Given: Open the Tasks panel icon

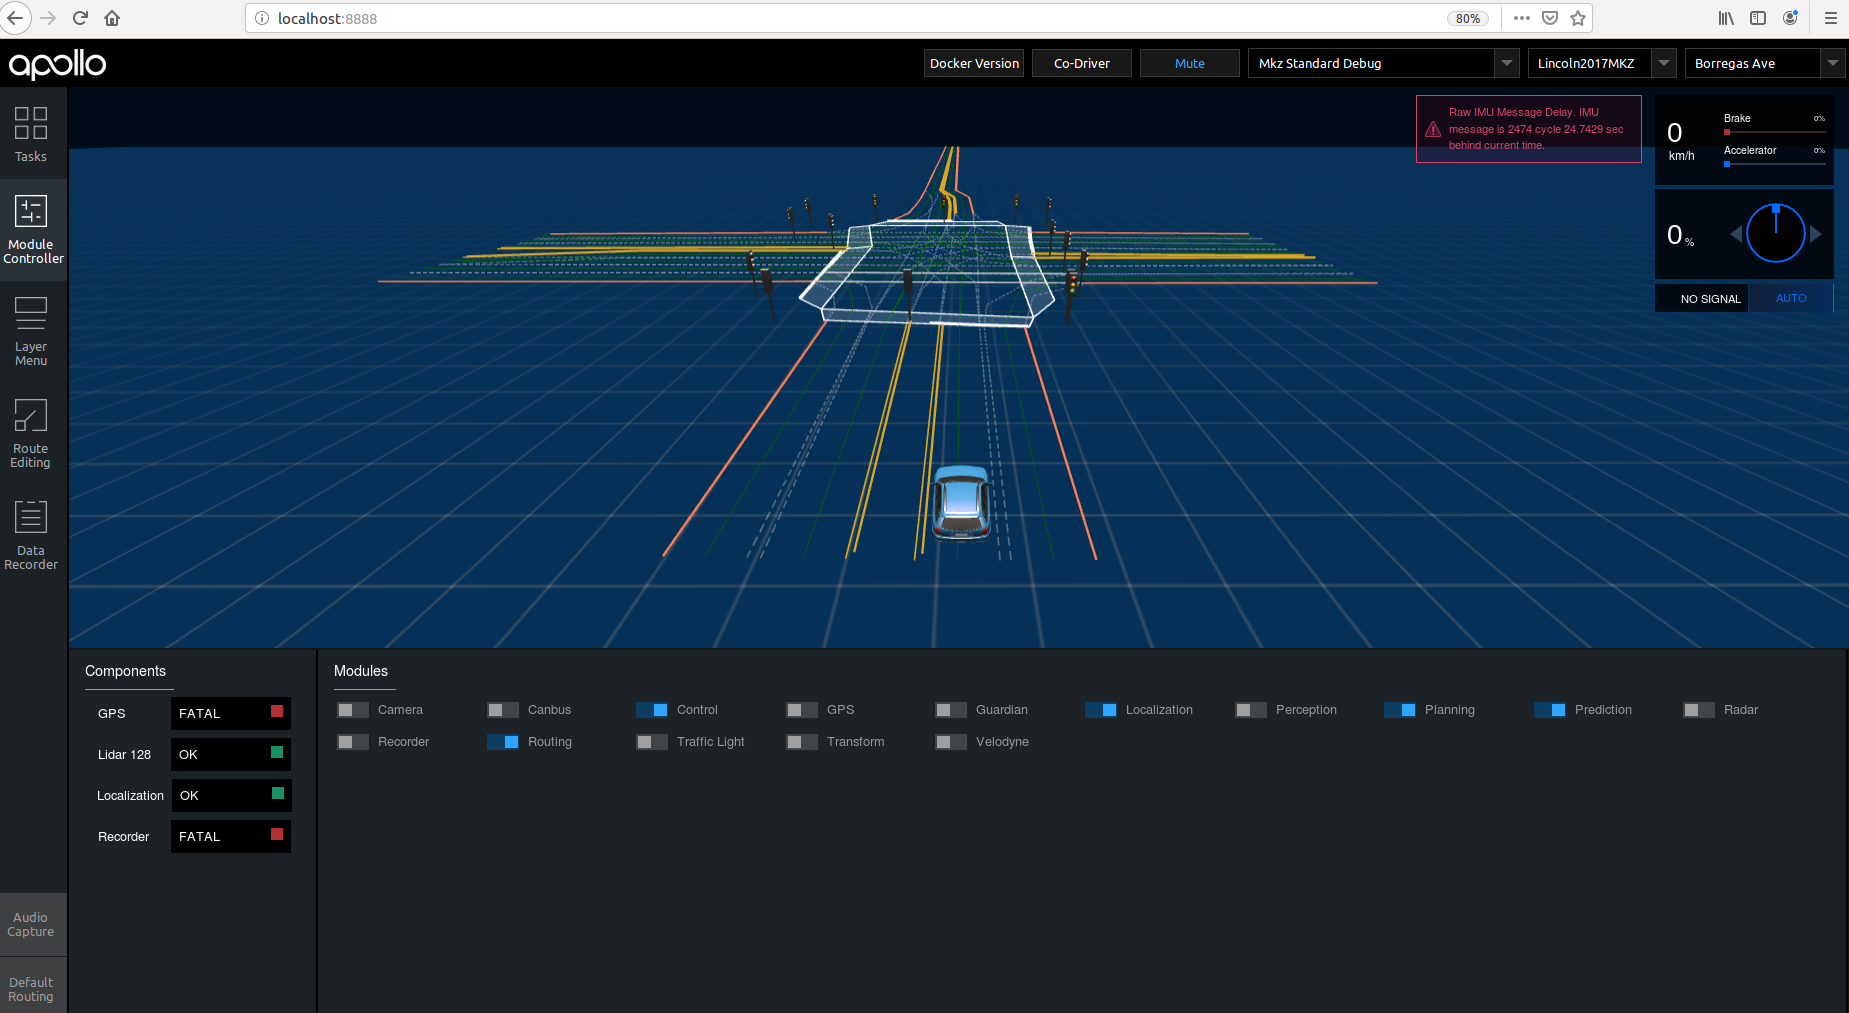Looking at the screenshot, I should tap(31, 134).
